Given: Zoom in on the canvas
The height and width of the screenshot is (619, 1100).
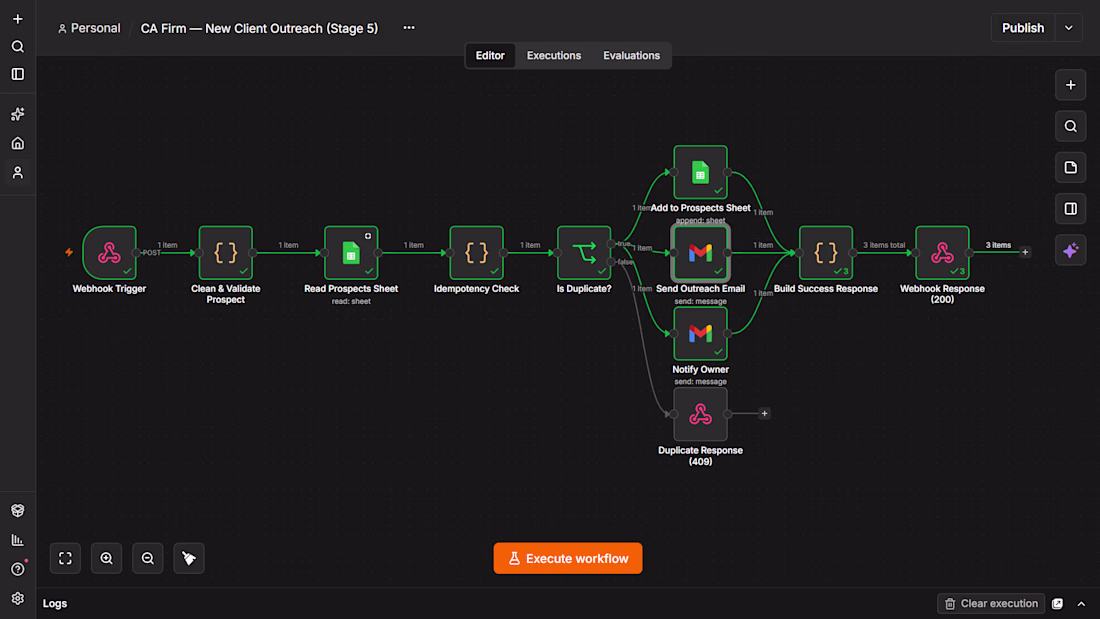Looking at the screenshot, I should pyautogui.click(x=107, y=559).
